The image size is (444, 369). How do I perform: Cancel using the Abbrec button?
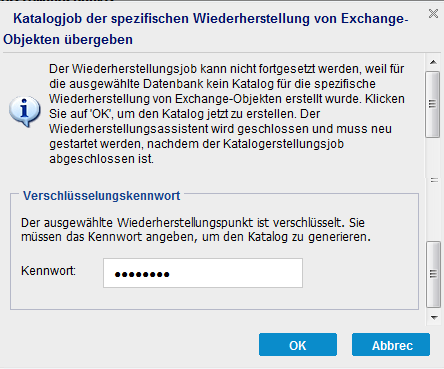click(x=391, y=345)
